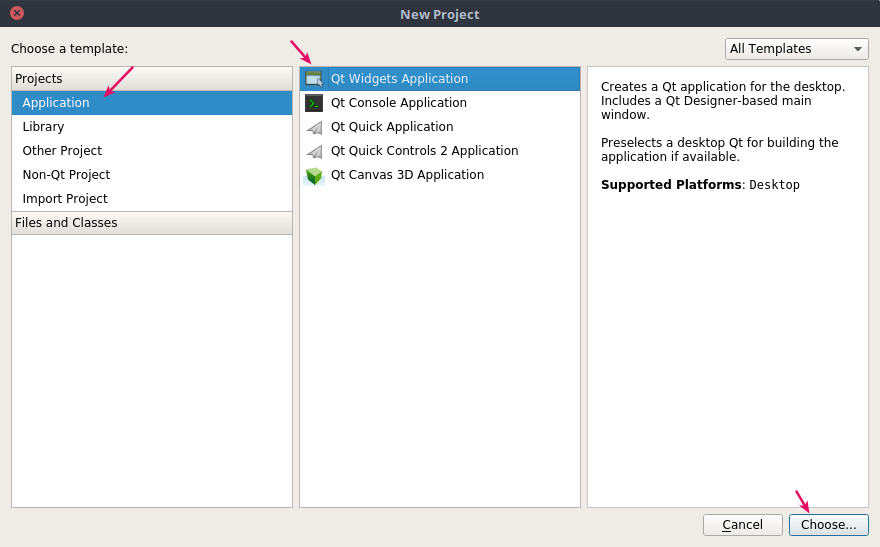Click the Files and Classes section header

(x=66, y=223)
